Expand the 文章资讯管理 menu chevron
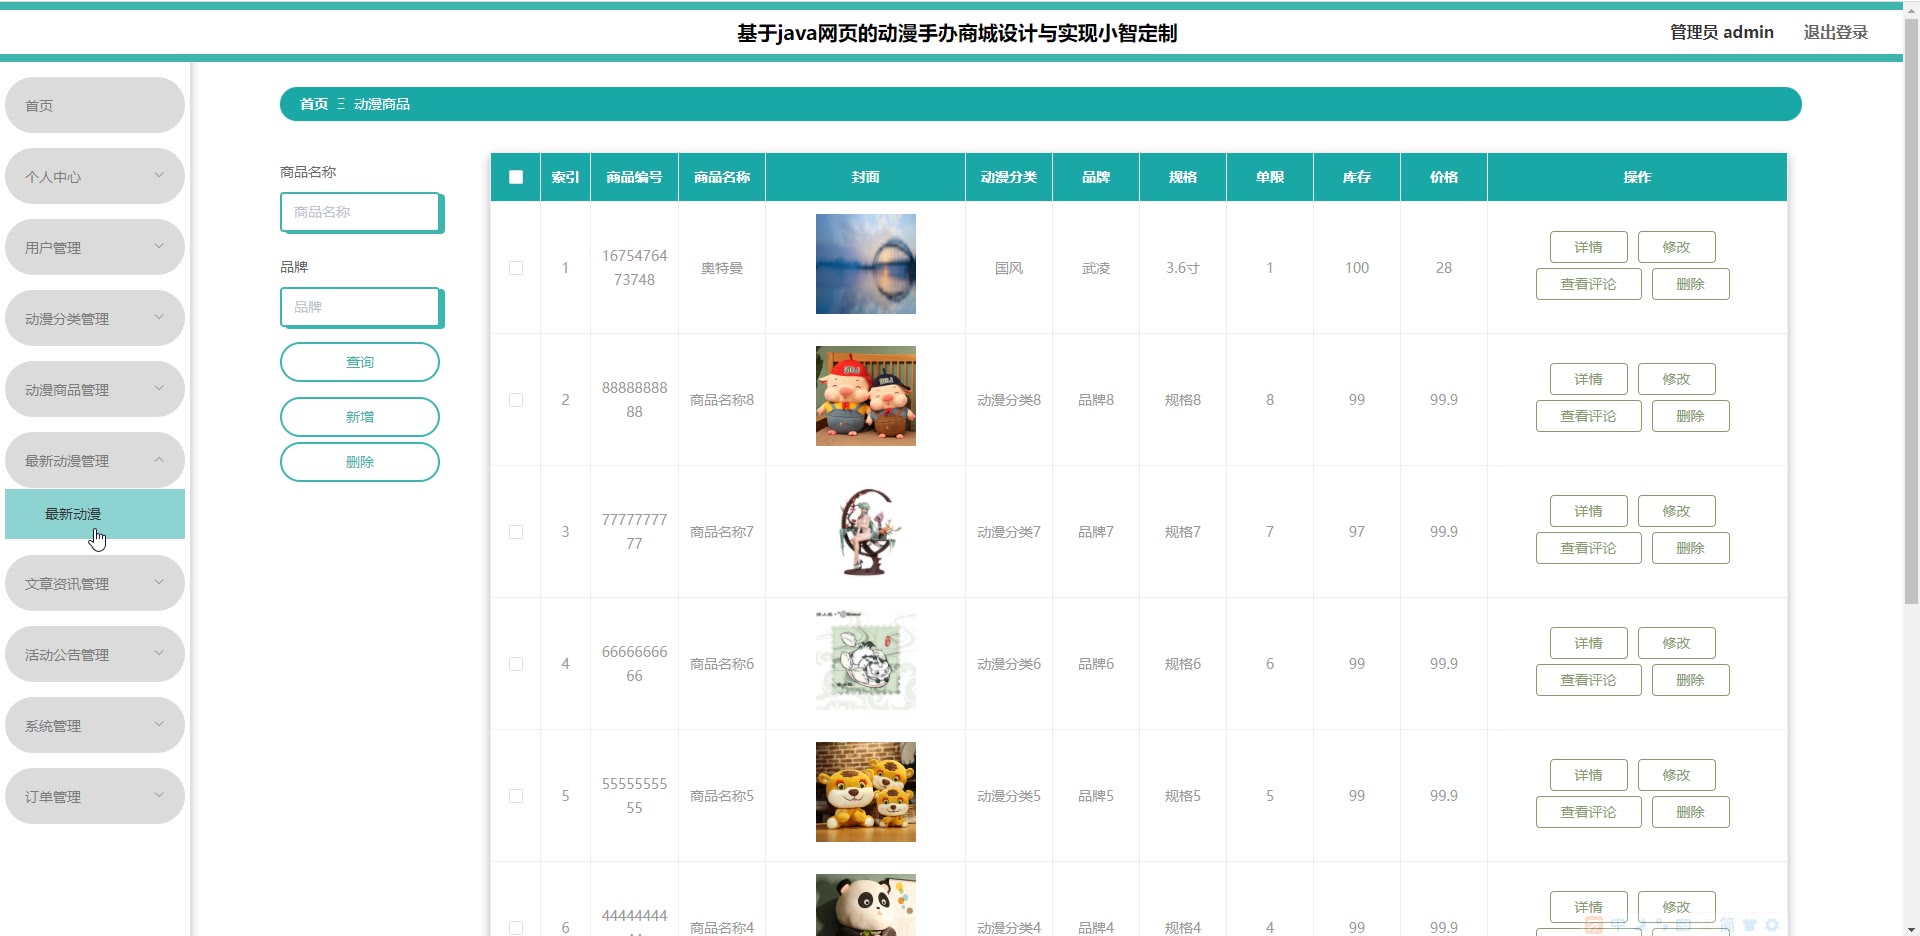 [159, 582]
